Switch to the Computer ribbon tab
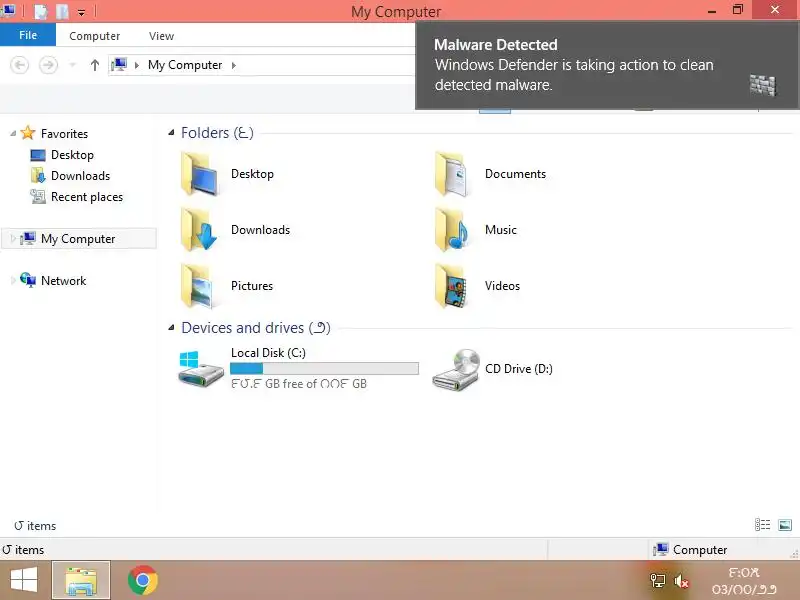The width and height of the screenshot is (800, 600). pyautogui.click(x=94, y=36)
